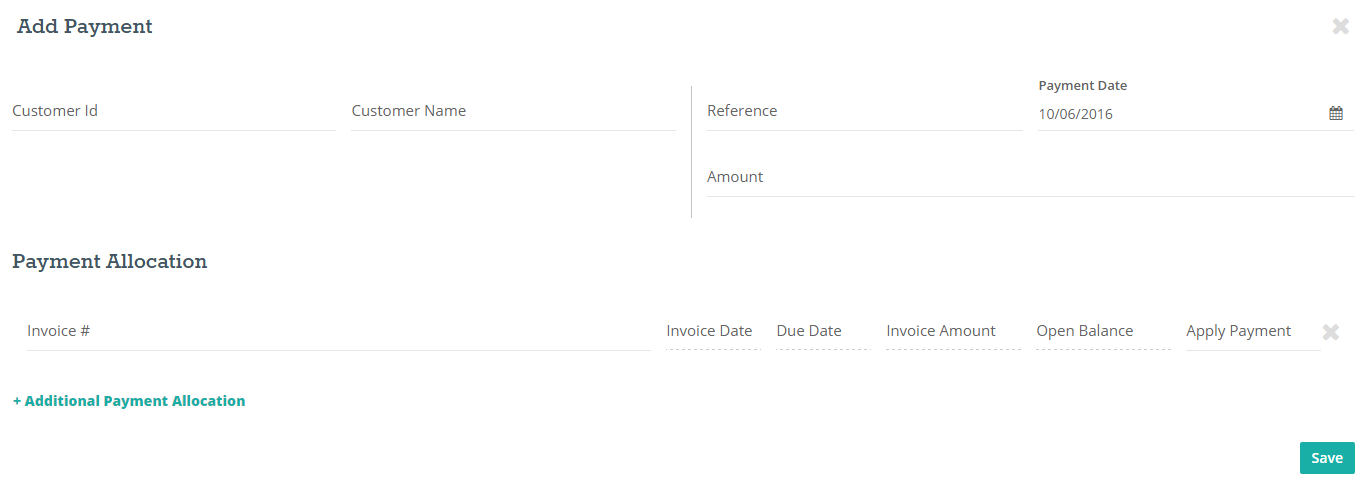This screenshot has height=483, width=1366.
Task: Click the vertical divider beside Reference
Action: 691,152
